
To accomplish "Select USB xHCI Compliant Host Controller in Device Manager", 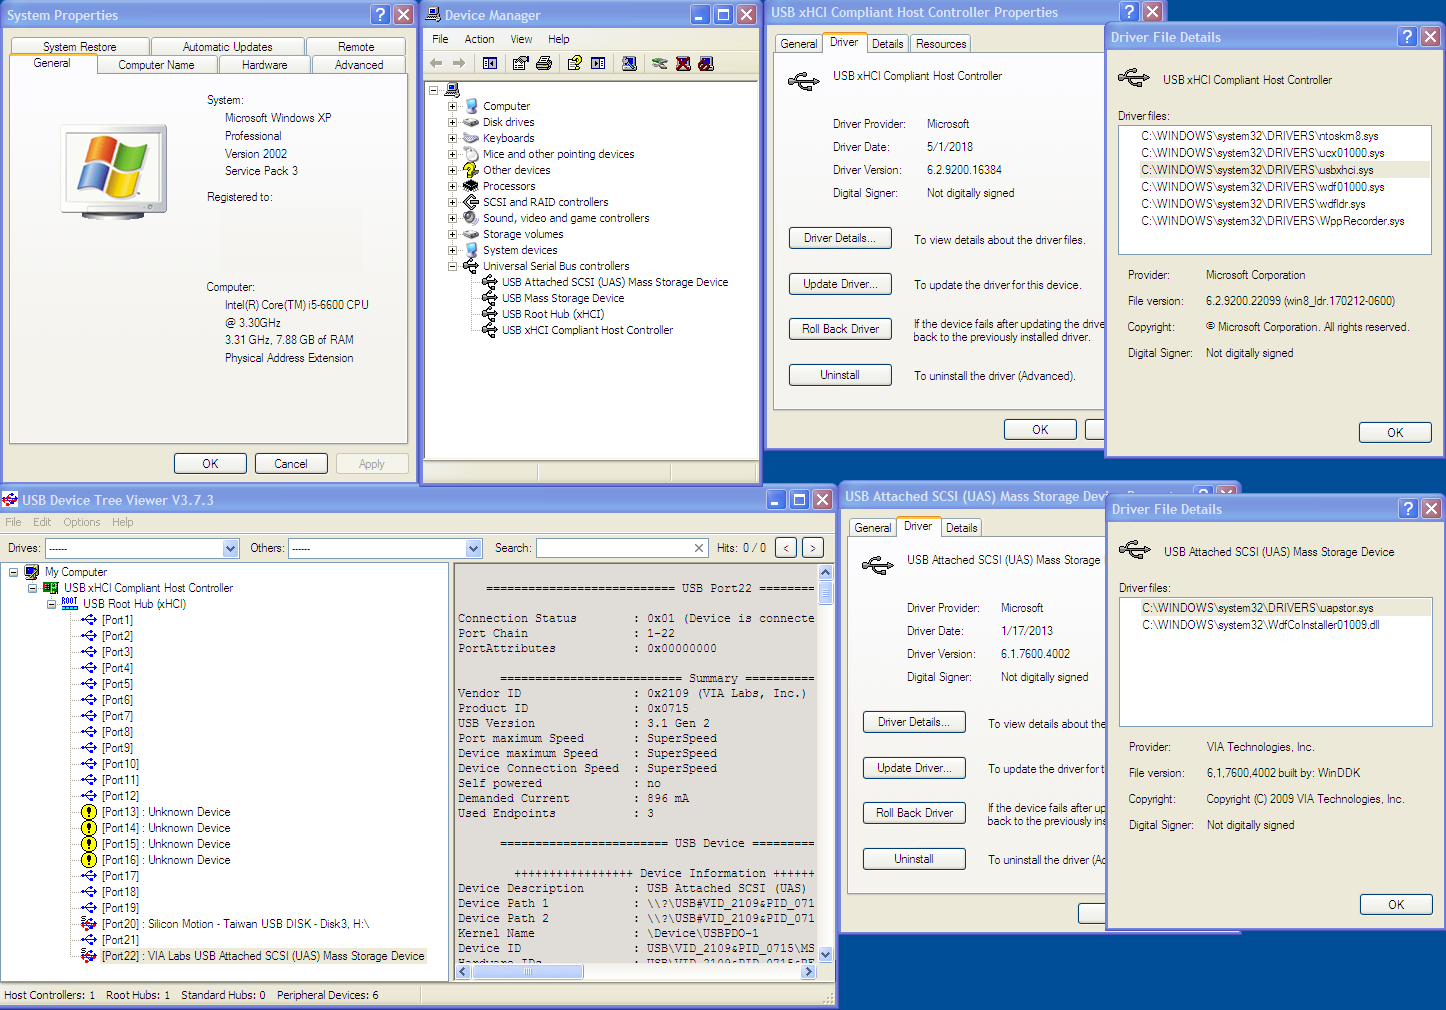I will tap(587, 330).
